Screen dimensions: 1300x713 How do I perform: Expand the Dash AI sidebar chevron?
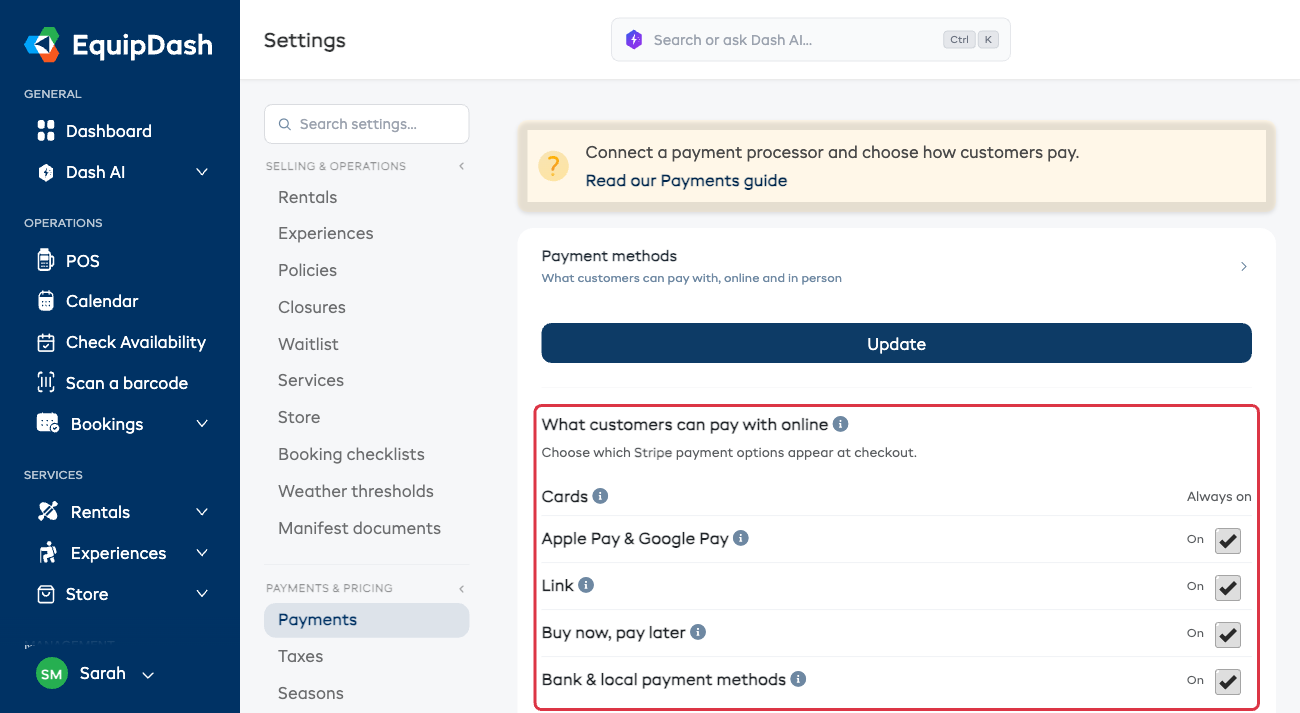click(202, 172)
